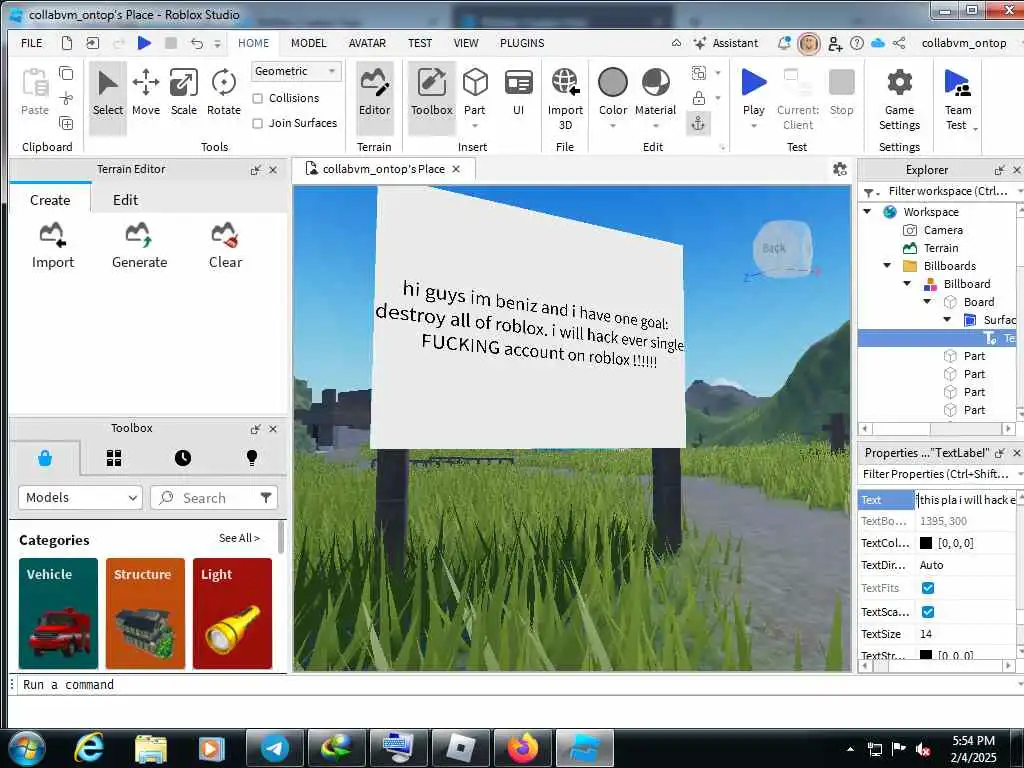The image size is (1024, 768).
Task: Click the Run a command bar
Action: pos(516,684)
